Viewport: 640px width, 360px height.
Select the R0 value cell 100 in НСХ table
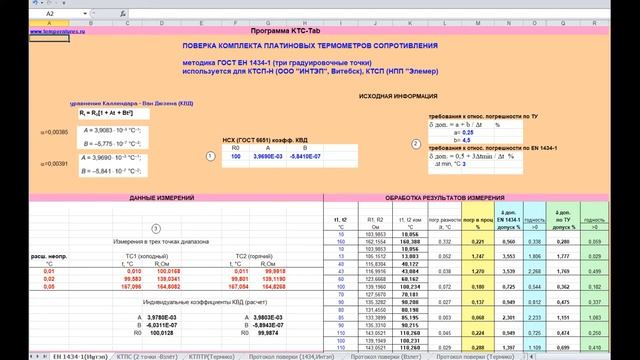pos(236,156)
